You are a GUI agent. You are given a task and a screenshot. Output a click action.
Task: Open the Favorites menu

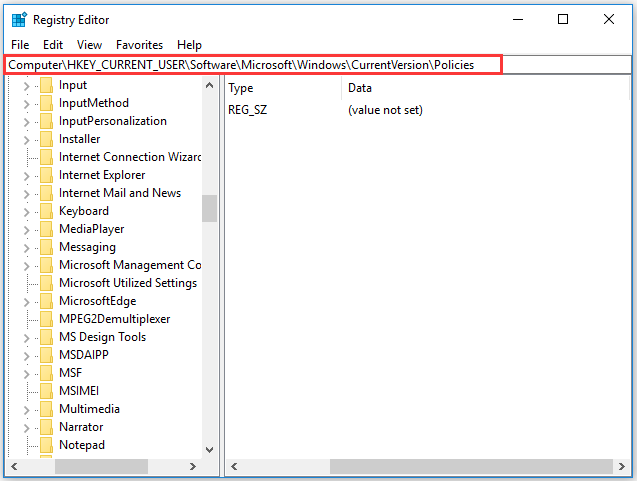pos(139,45)
